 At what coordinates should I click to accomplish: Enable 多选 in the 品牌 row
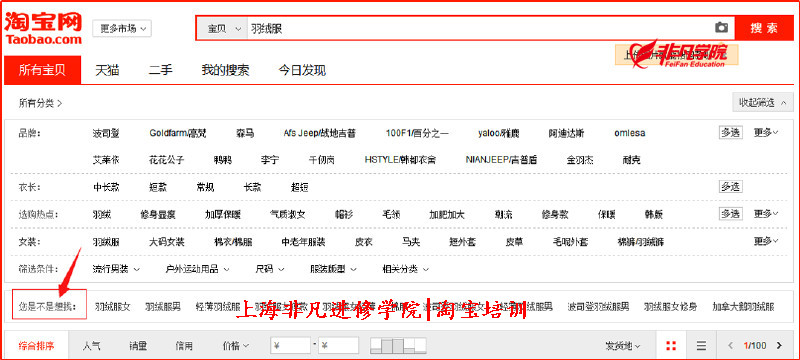click(731, 133)
